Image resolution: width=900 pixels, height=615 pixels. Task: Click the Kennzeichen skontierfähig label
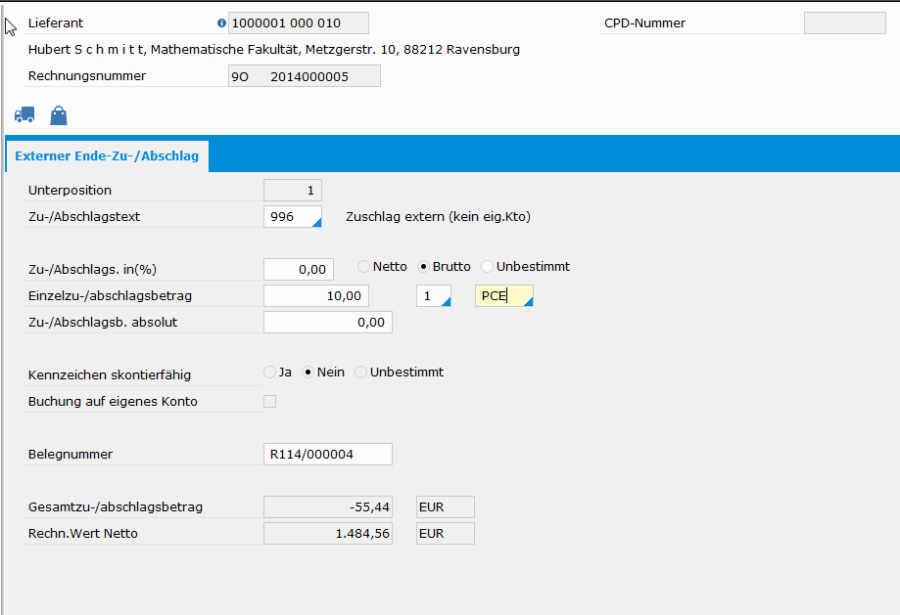[109, 375]
